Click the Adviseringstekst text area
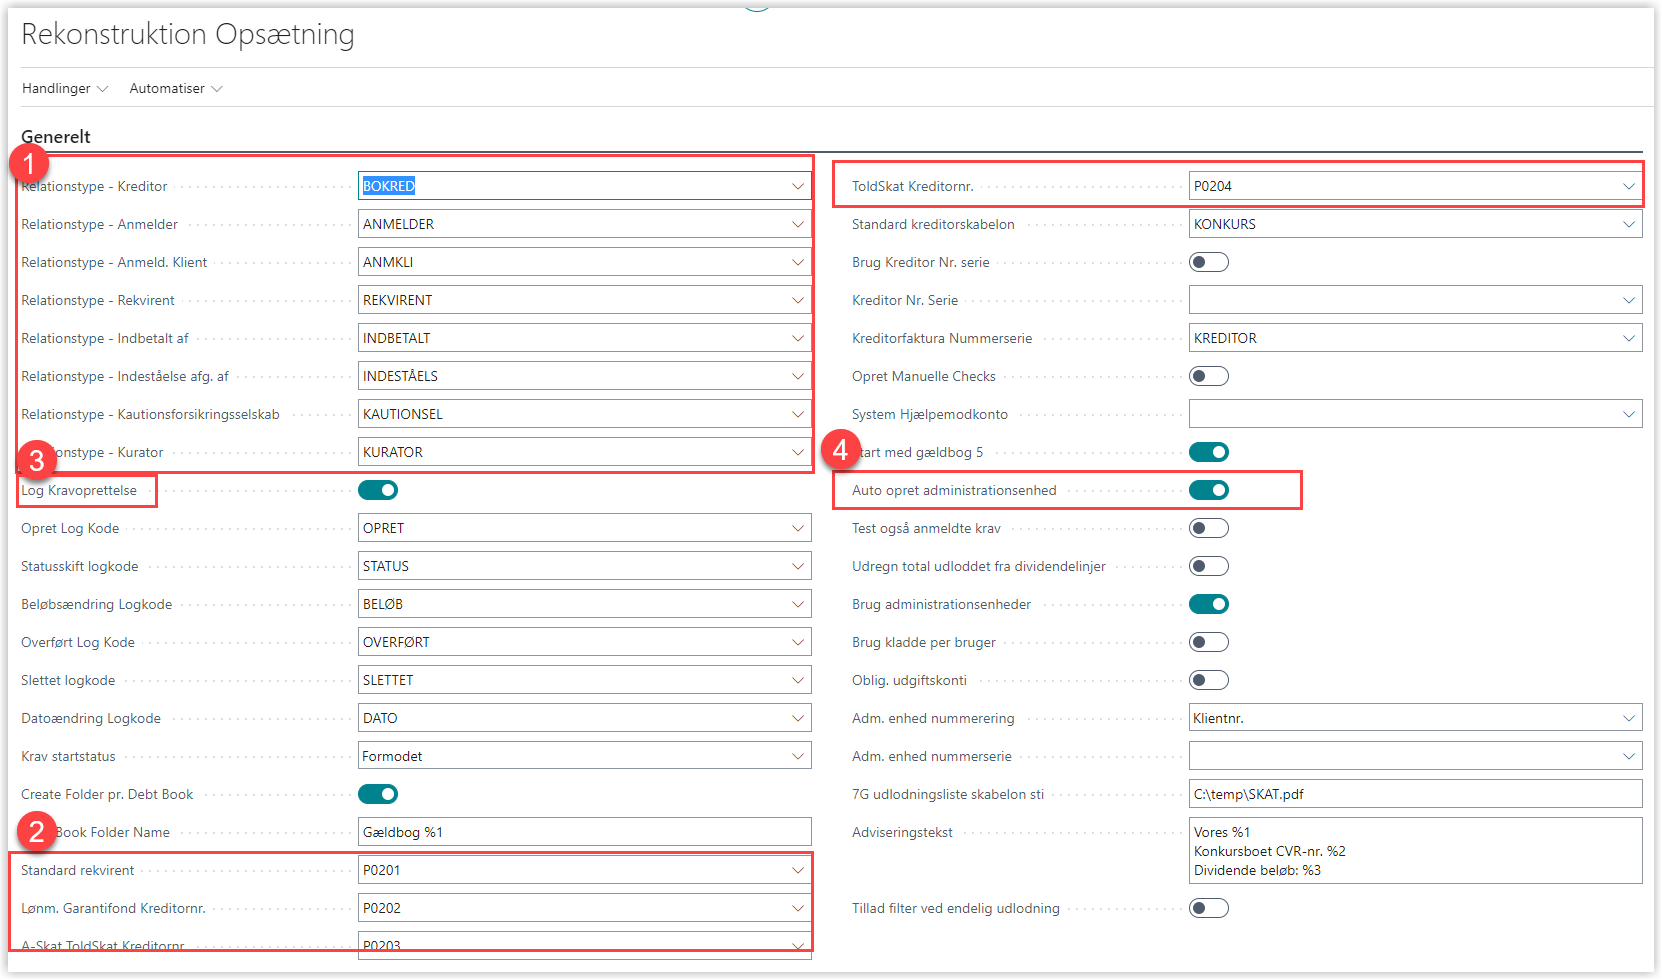 coord(1414,851)
